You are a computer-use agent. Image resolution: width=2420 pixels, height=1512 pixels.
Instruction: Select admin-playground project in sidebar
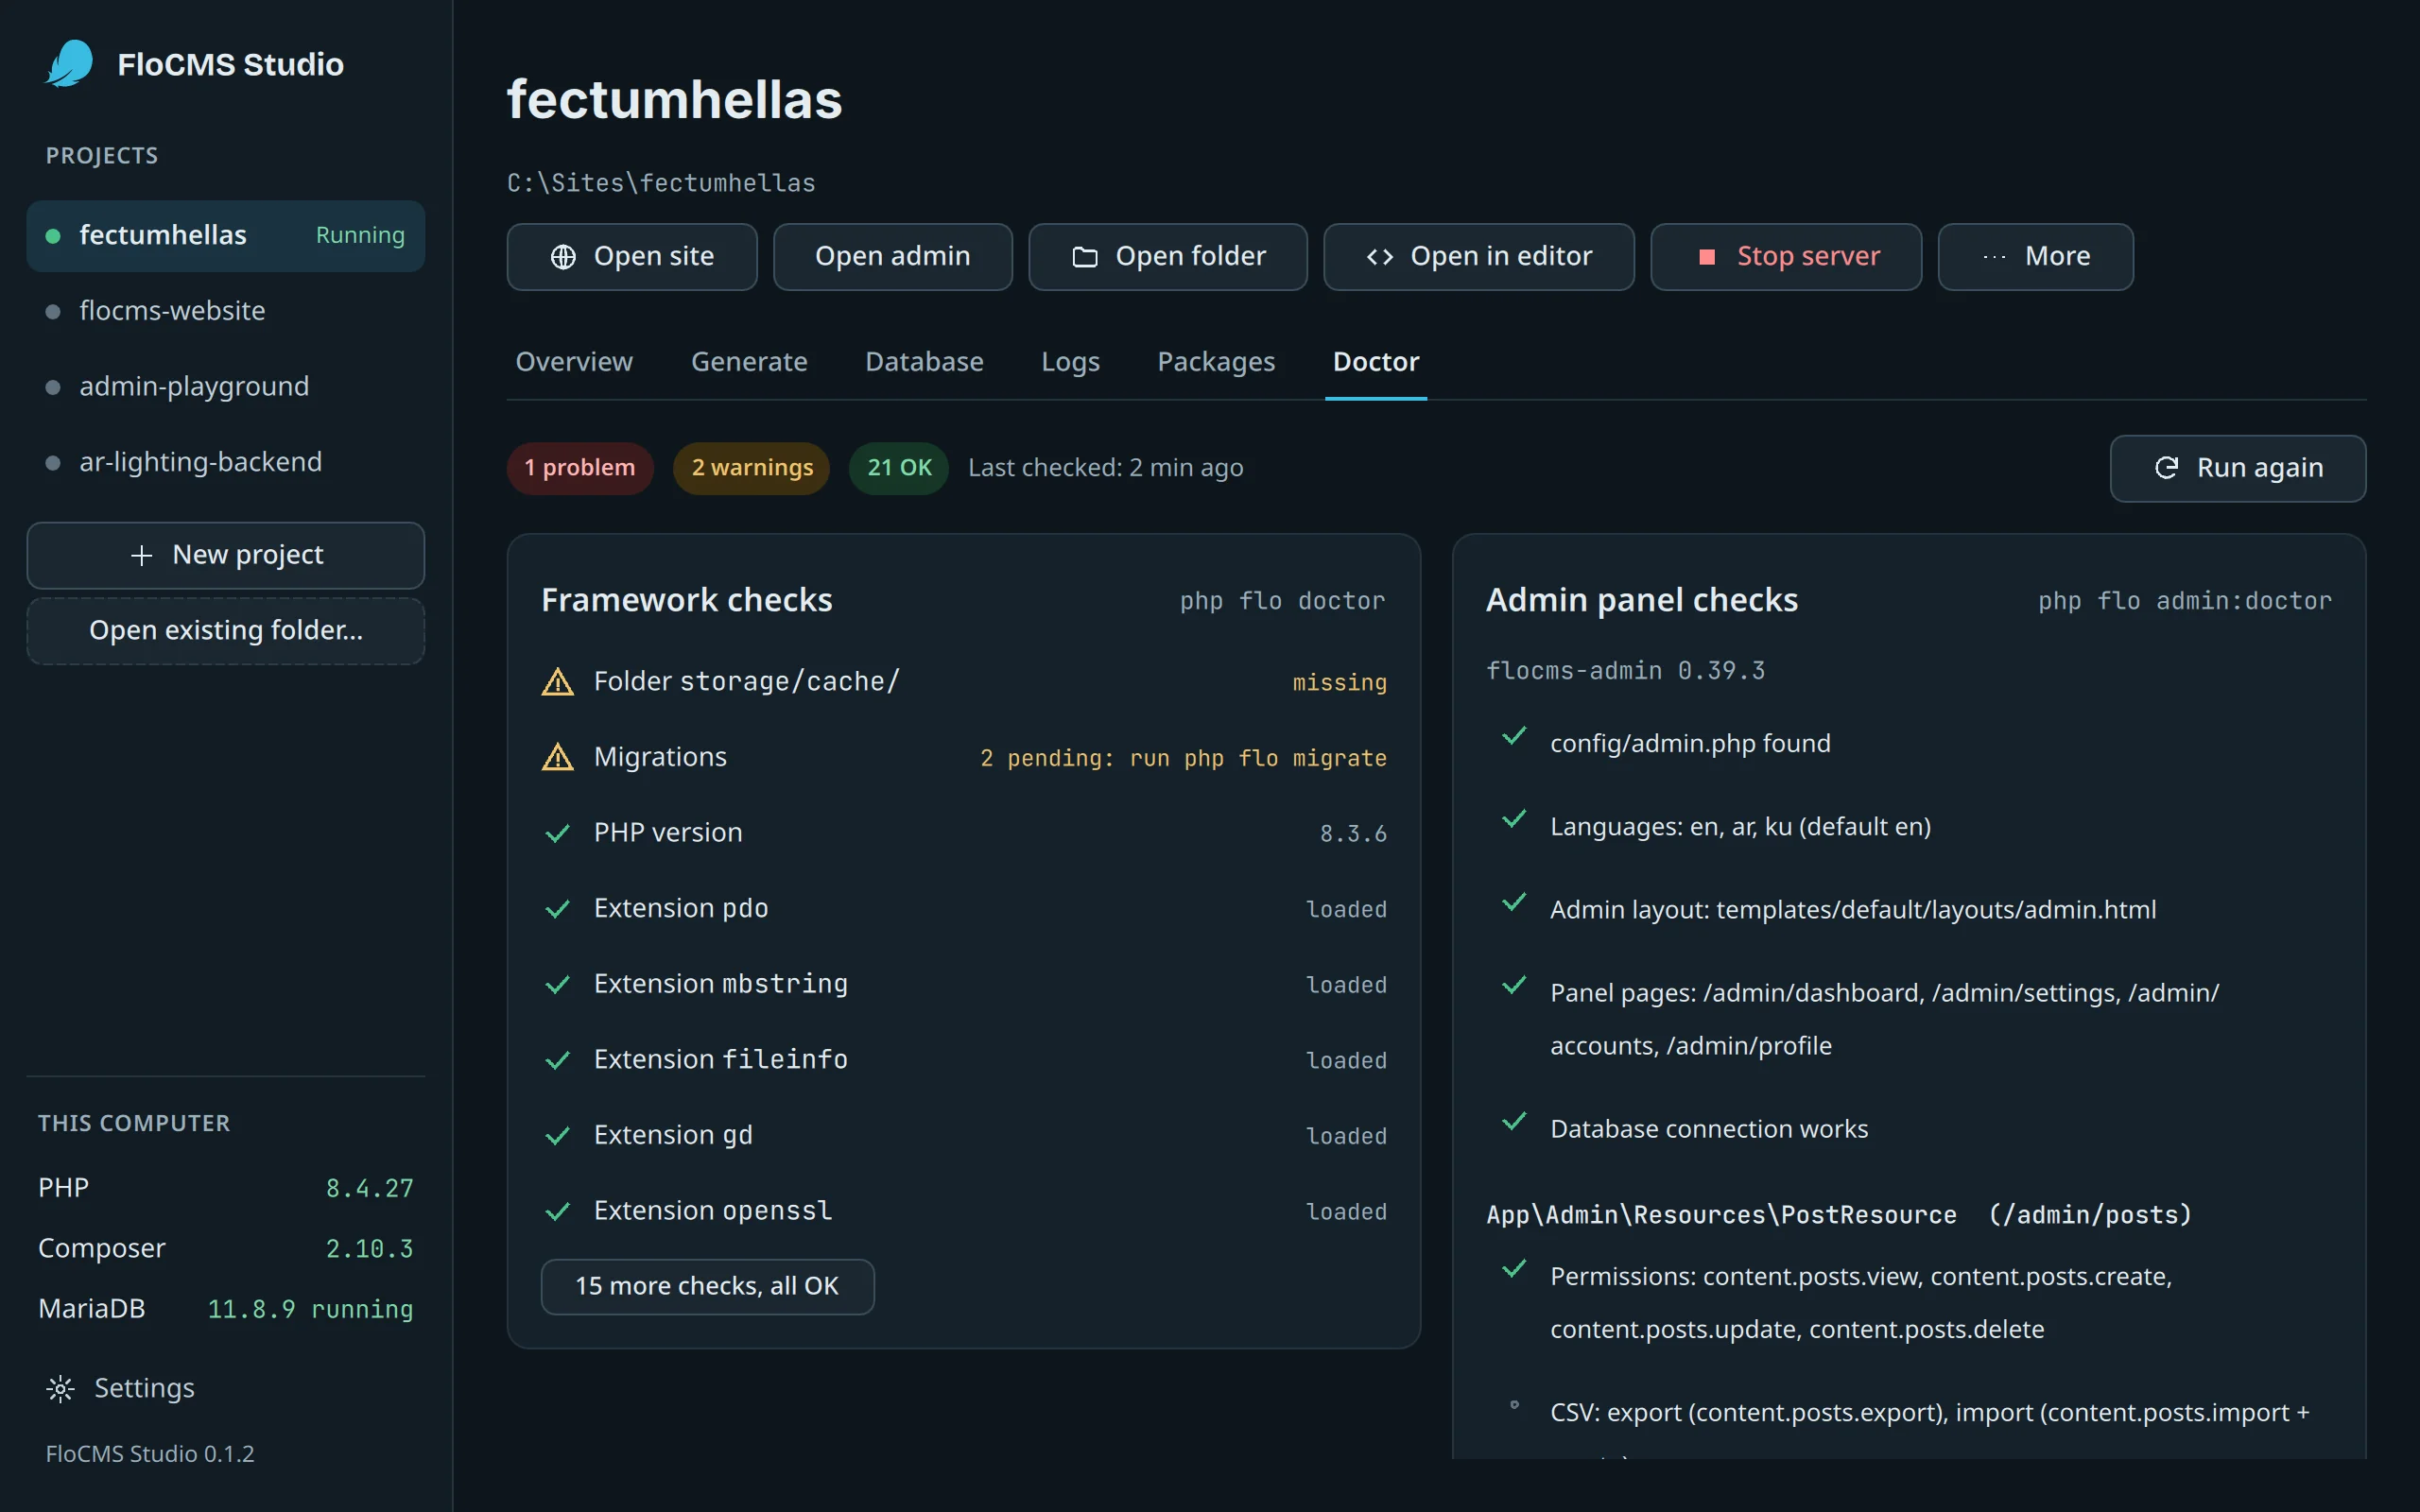tap(226, 387)
